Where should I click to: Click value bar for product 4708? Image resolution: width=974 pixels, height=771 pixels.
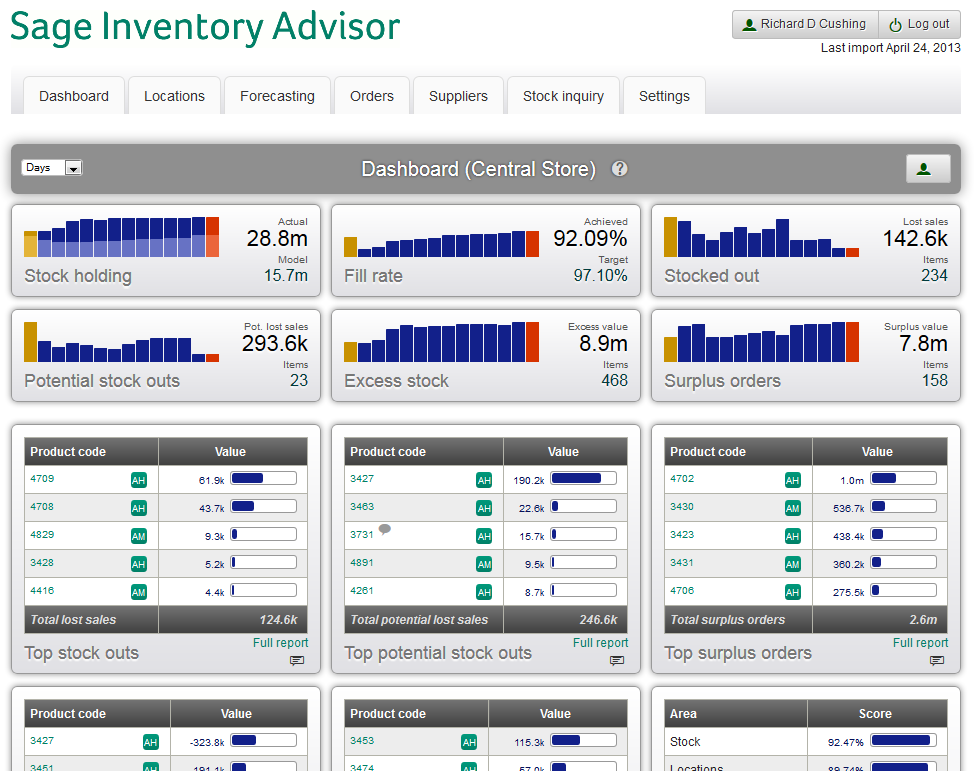(264, 507)
